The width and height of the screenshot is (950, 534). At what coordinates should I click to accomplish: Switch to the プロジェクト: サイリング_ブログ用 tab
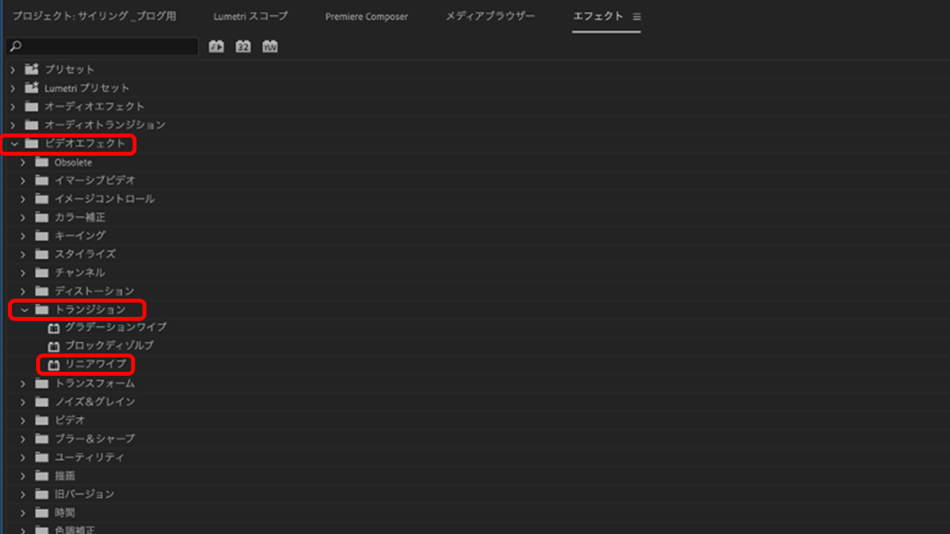tap(95, 16)
